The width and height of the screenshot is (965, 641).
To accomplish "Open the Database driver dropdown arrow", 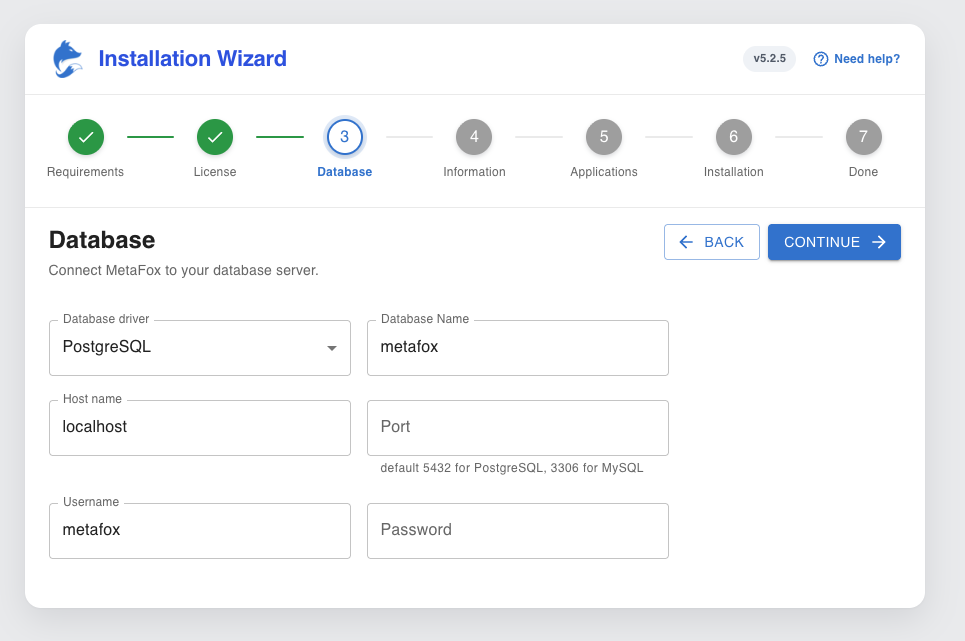I will [332, 348].
